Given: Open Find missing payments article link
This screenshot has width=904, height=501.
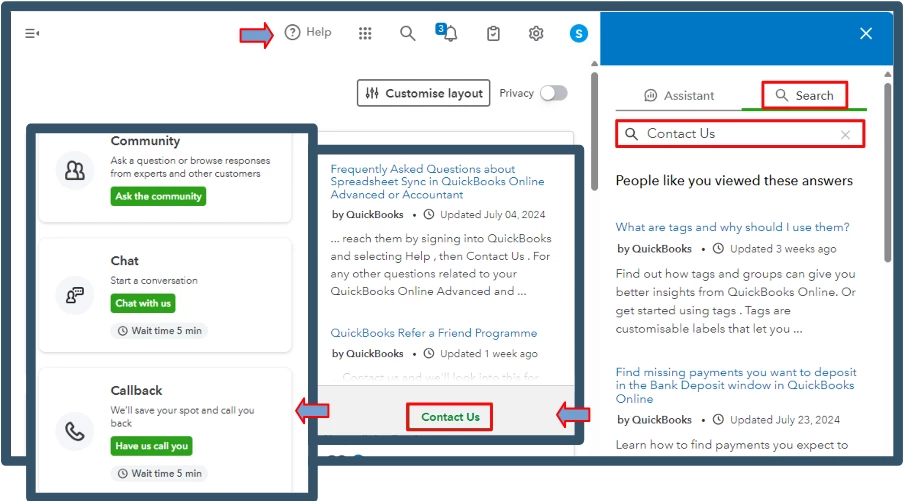Looking at the screenshot, I should [736, 385].
